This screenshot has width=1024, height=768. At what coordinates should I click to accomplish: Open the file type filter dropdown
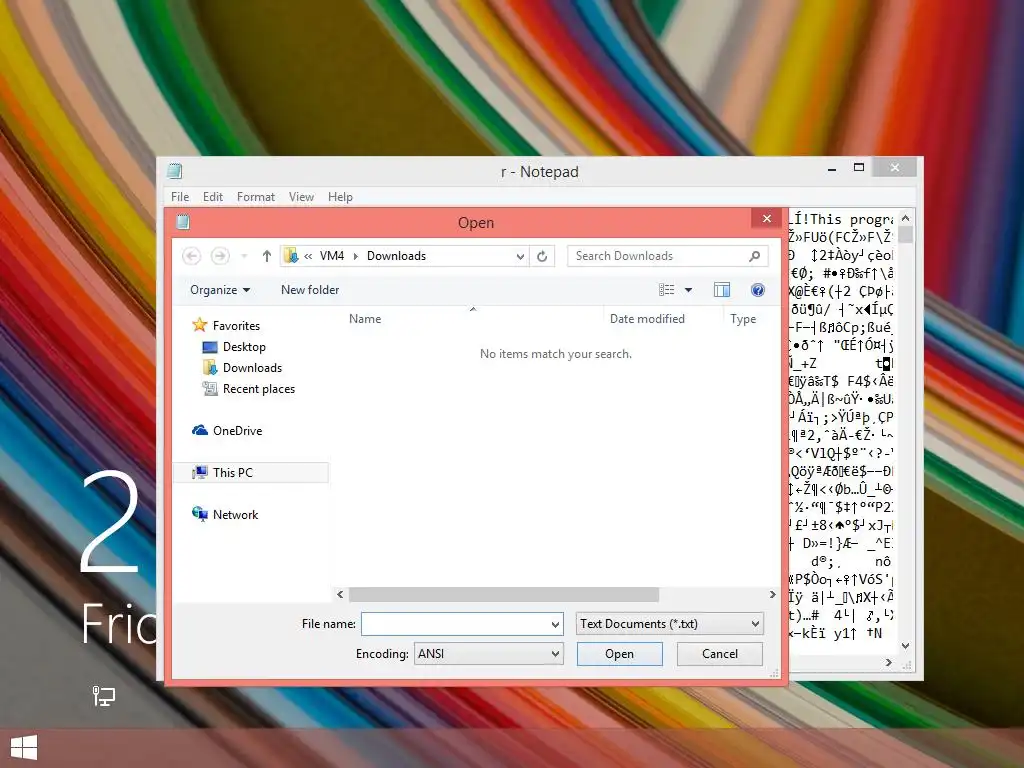click(755, 624)
